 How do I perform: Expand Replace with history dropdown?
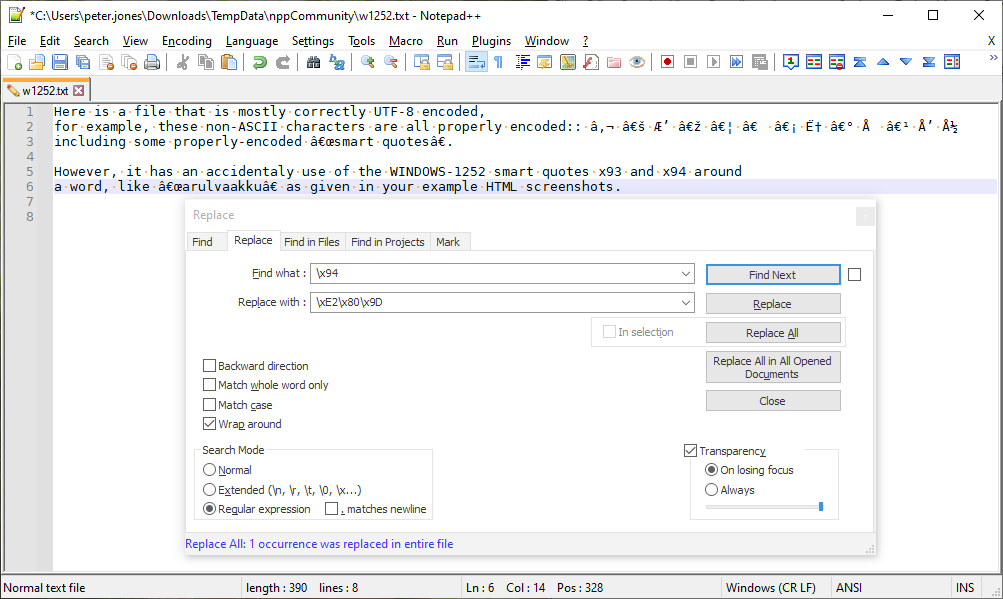pyautogui.click(x=686, y=302)
